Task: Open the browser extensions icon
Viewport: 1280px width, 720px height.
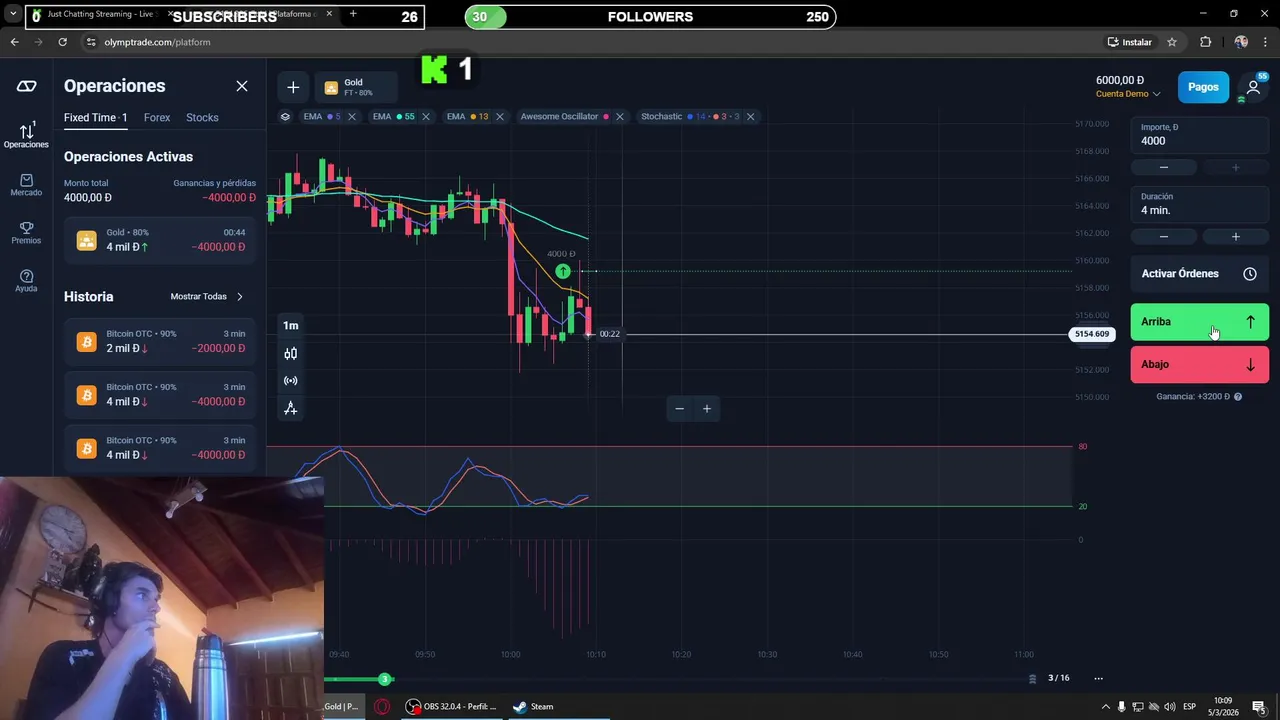Action: (1205, 42)
